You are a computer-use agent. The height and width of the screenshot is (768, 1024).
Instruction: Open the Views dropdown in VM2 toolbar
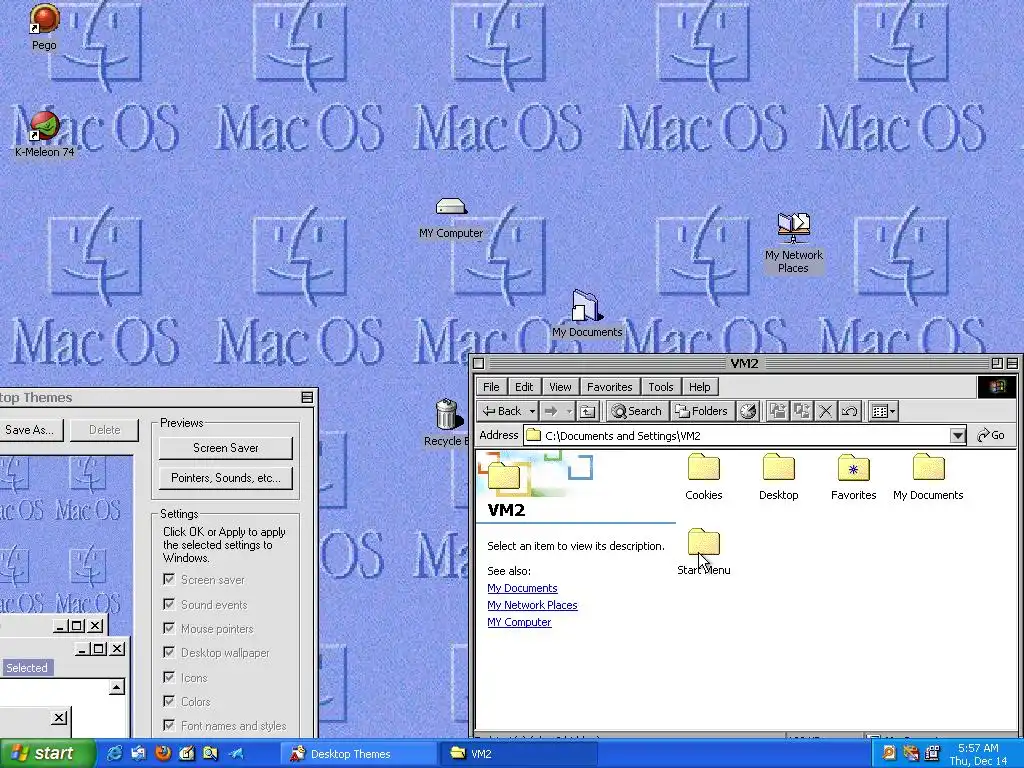pyautogui.click(x=884, y=411)
